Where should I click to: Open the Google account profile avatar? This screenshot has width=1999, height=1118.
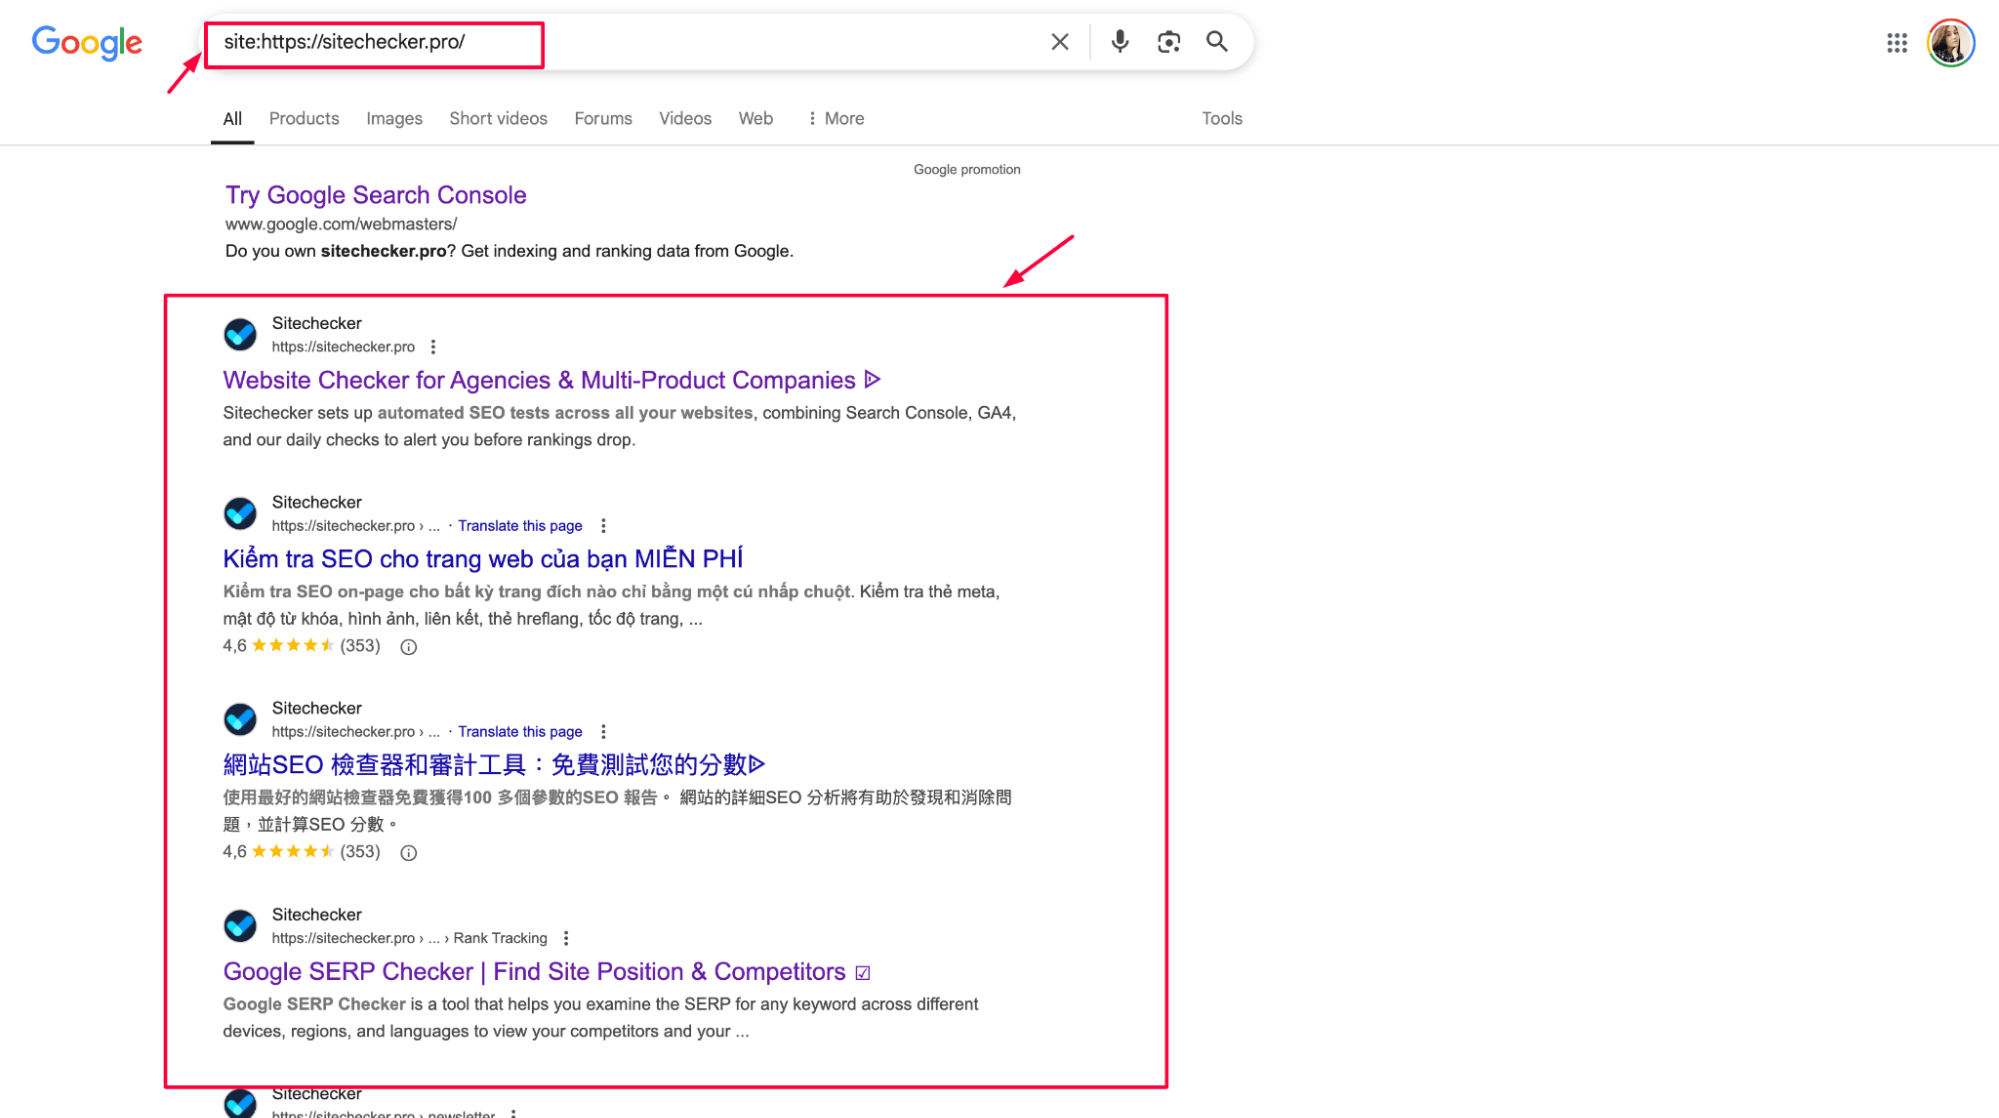click(x=1950, y=43)
